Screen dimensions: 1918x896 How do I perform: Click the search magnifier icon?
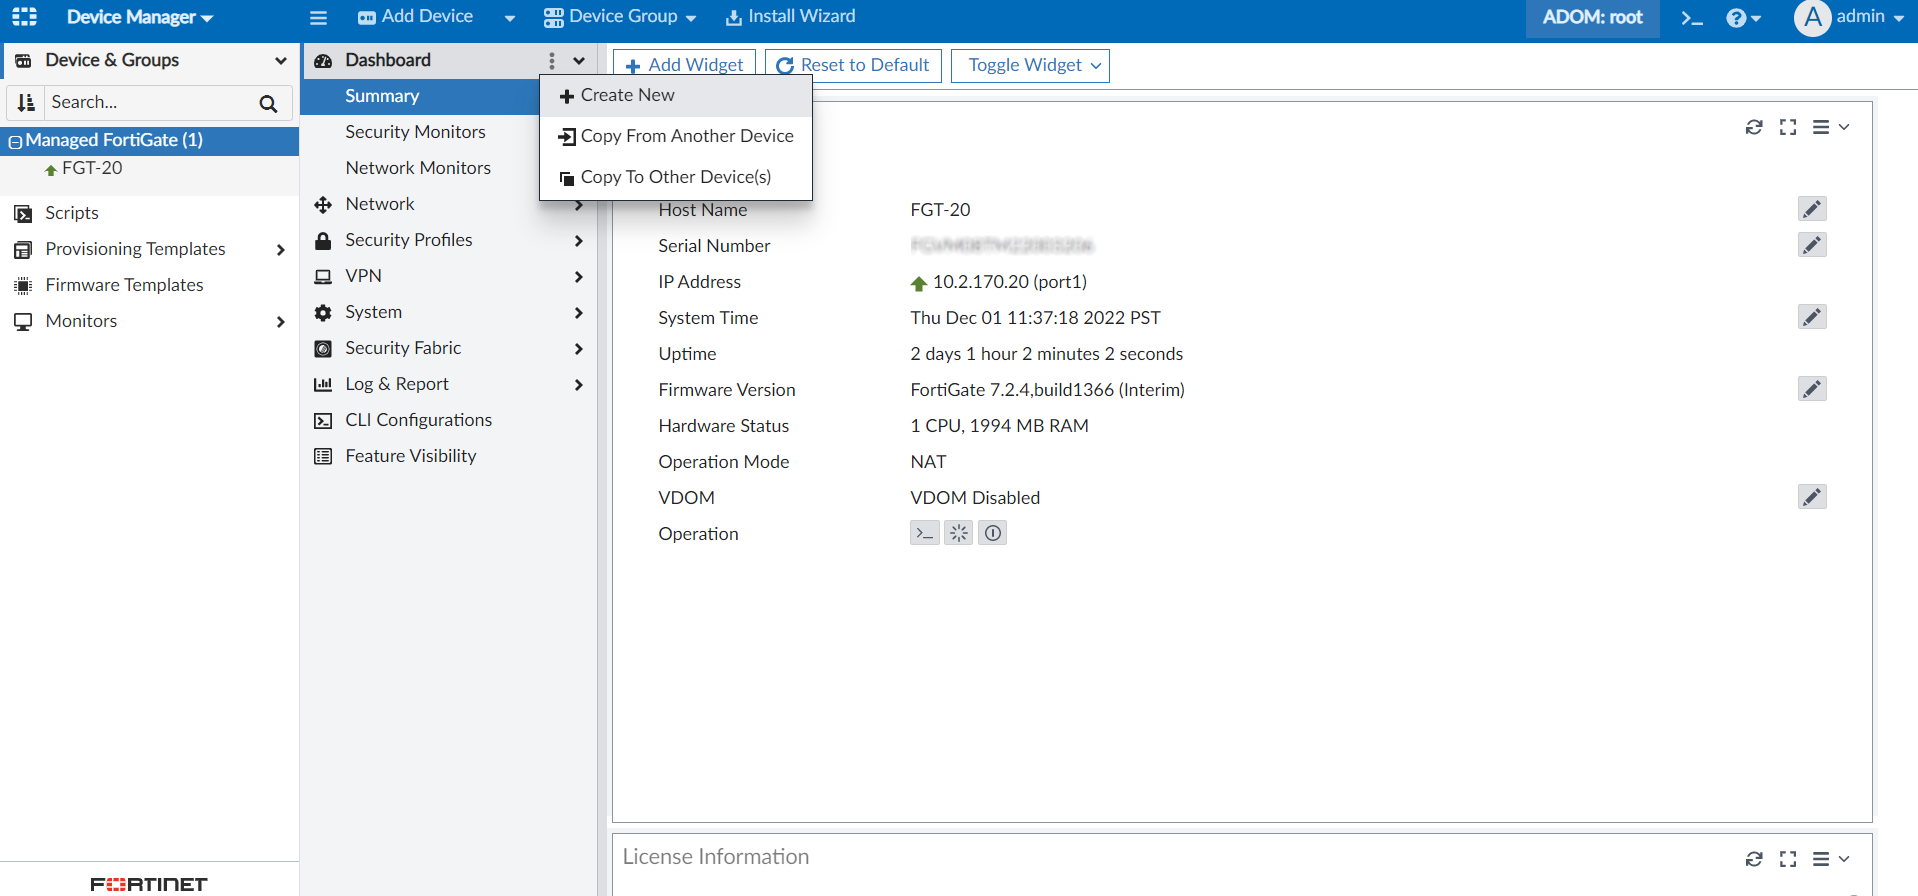pyautogui.click(x=268, y=103)
